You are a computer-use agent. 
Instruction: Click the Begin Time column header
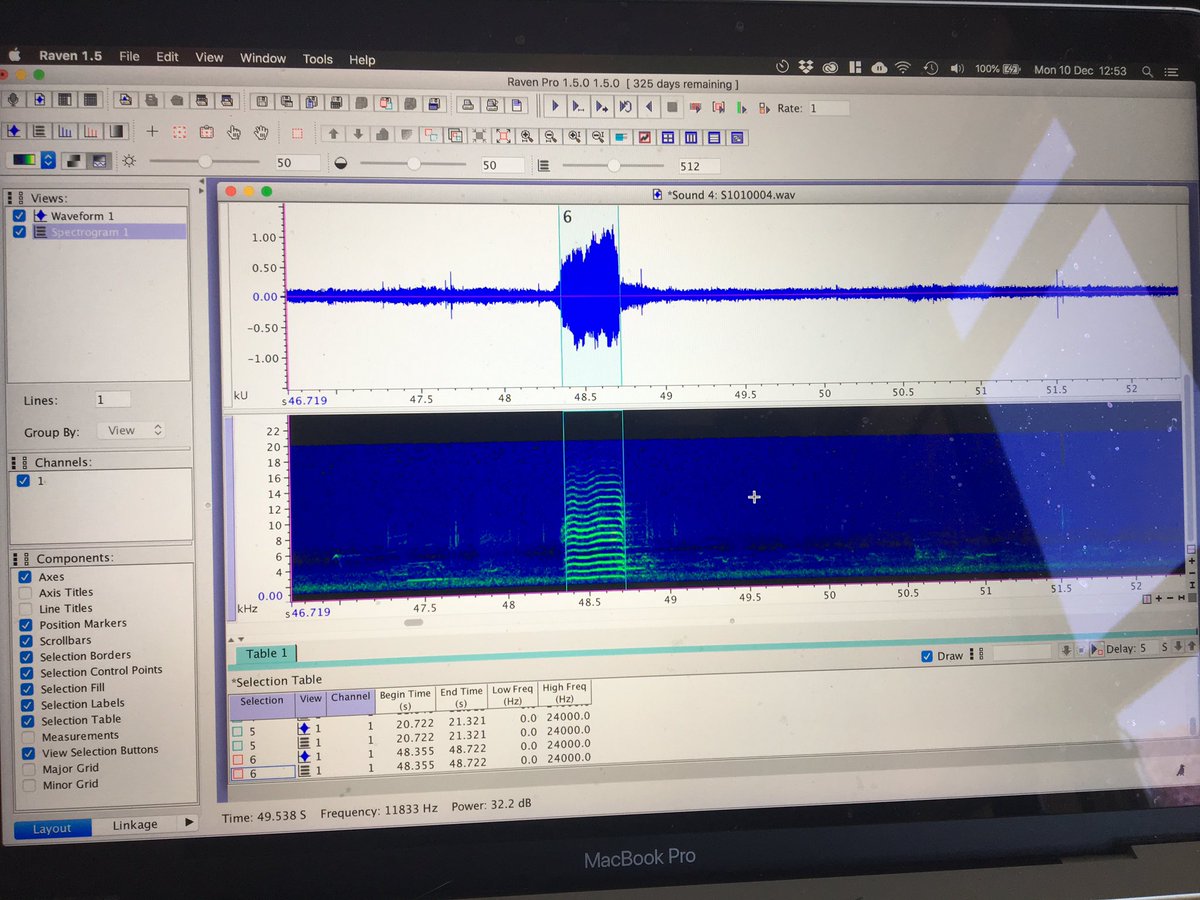405,699
